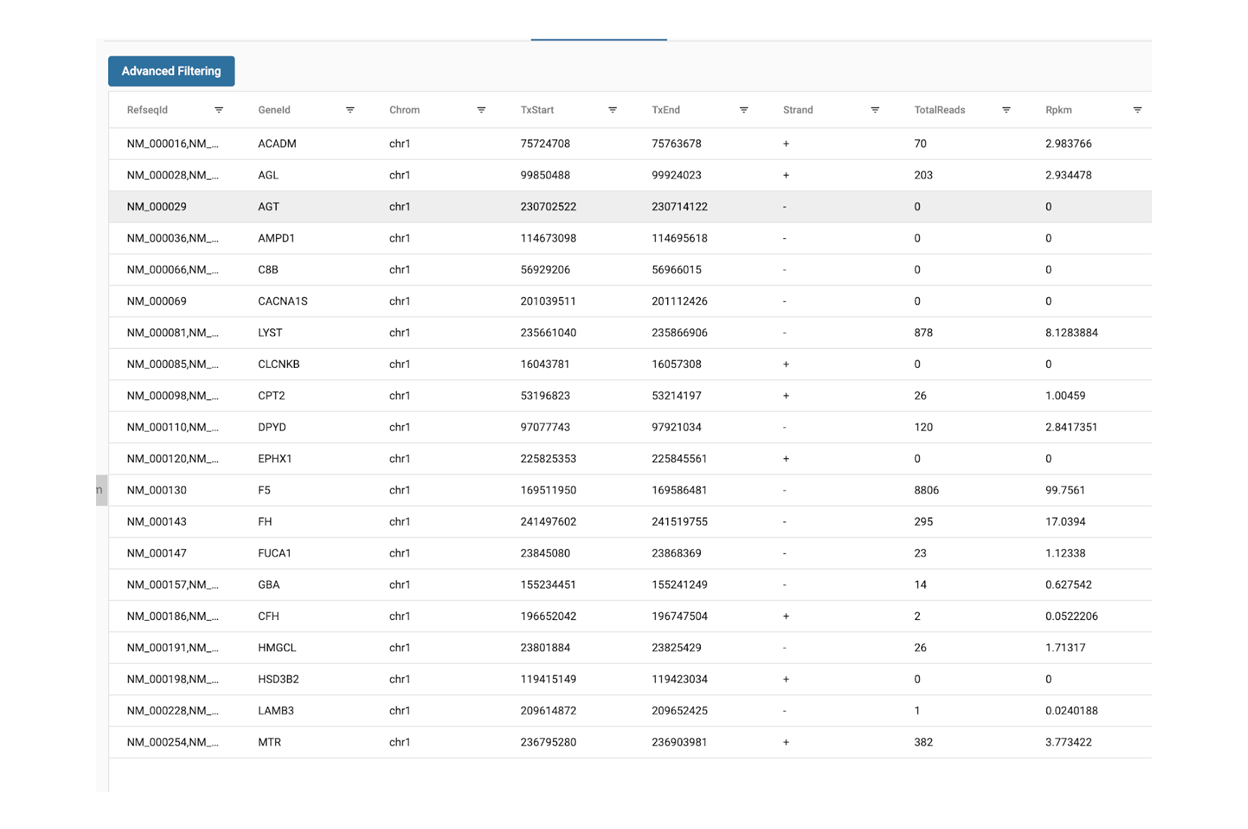The height and width of the screenshot is (829, 1248).
Task: Open the TotalReads column filter icon
Action: click(1006, 110)
